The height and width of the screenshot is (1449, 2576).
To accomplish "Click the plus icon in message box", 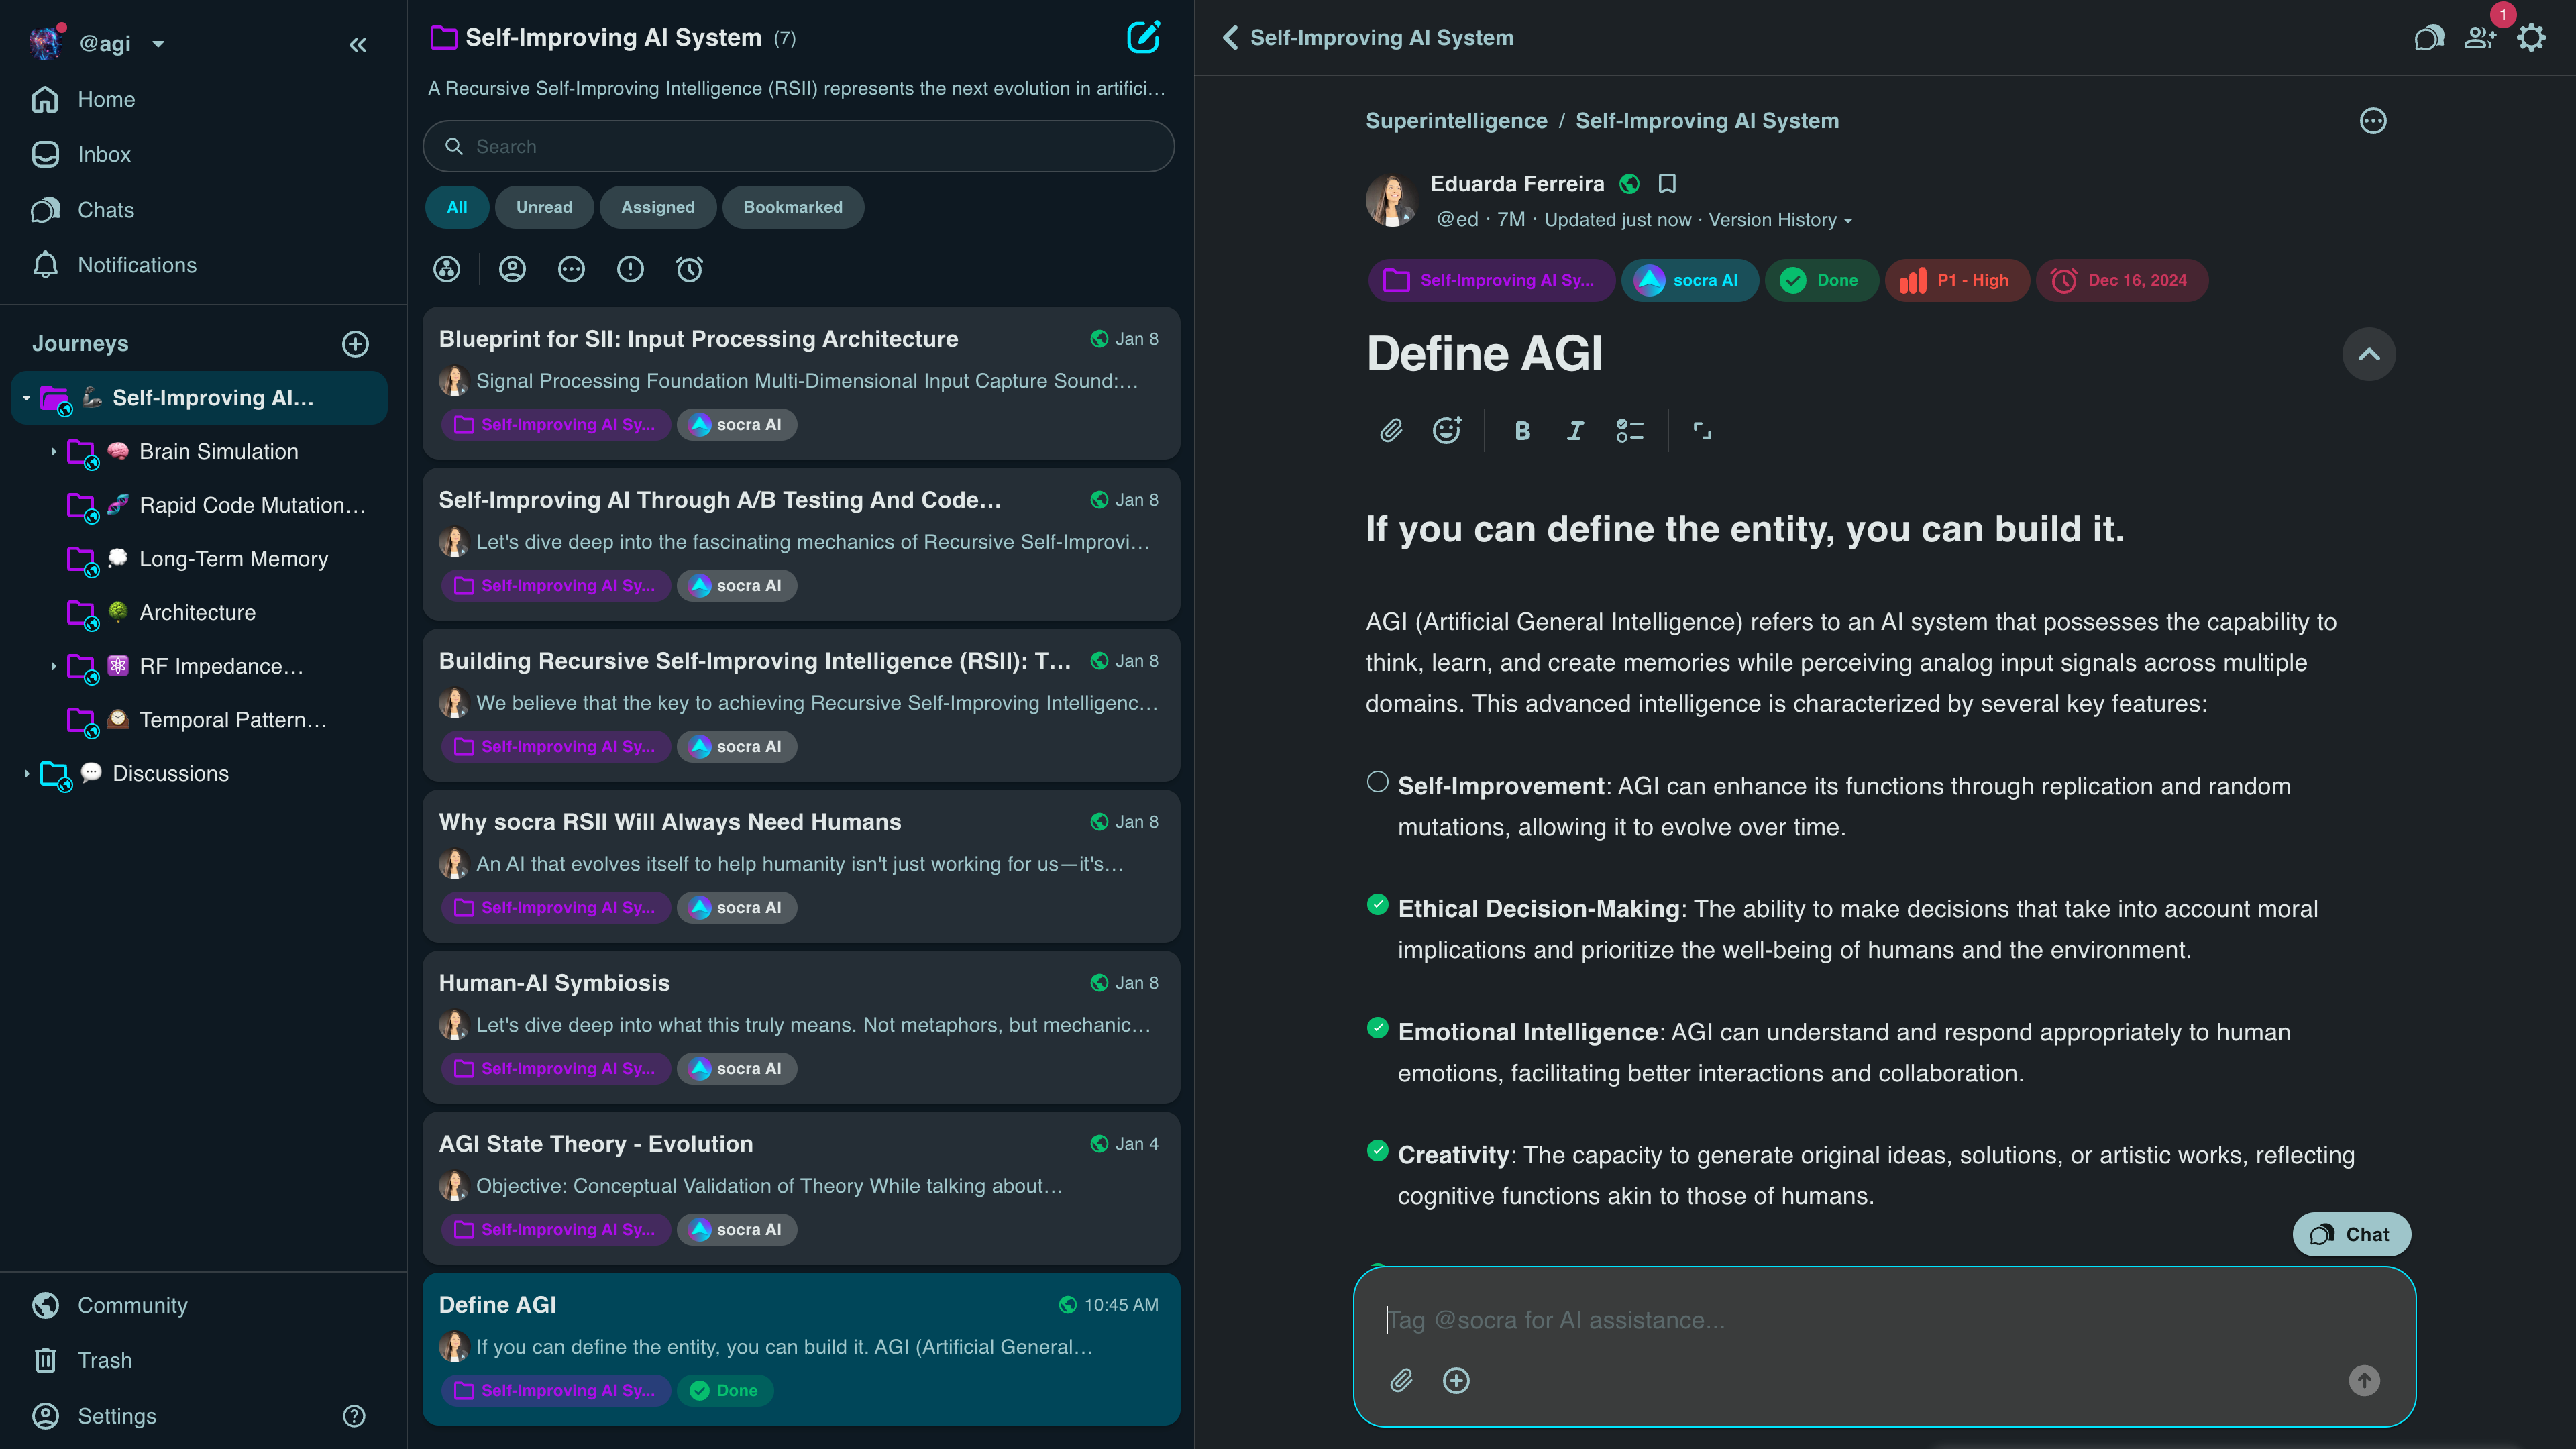I will [1456, 1381].
